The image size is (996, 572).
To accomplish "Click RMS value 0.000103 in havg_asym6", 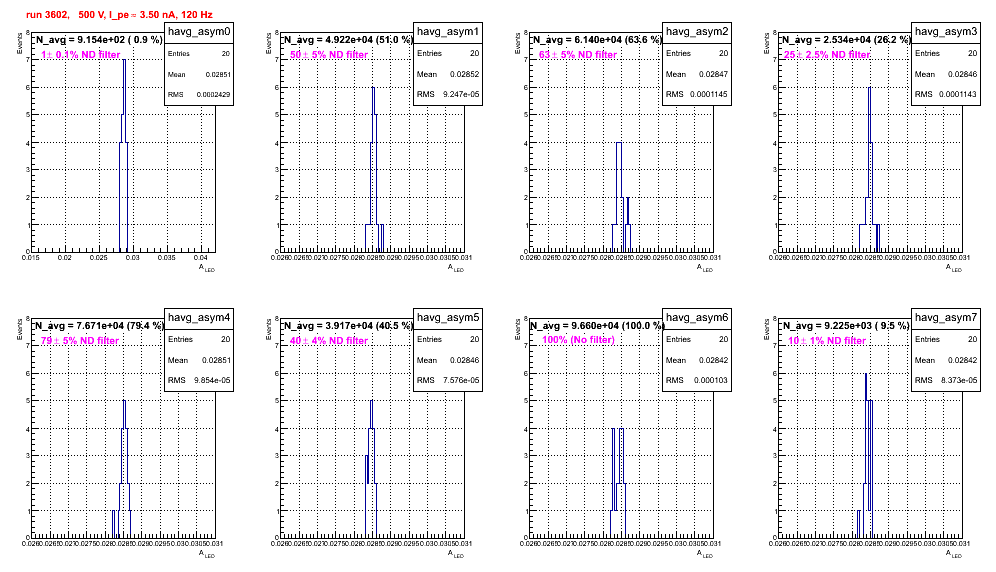I will tap(711, 380).
